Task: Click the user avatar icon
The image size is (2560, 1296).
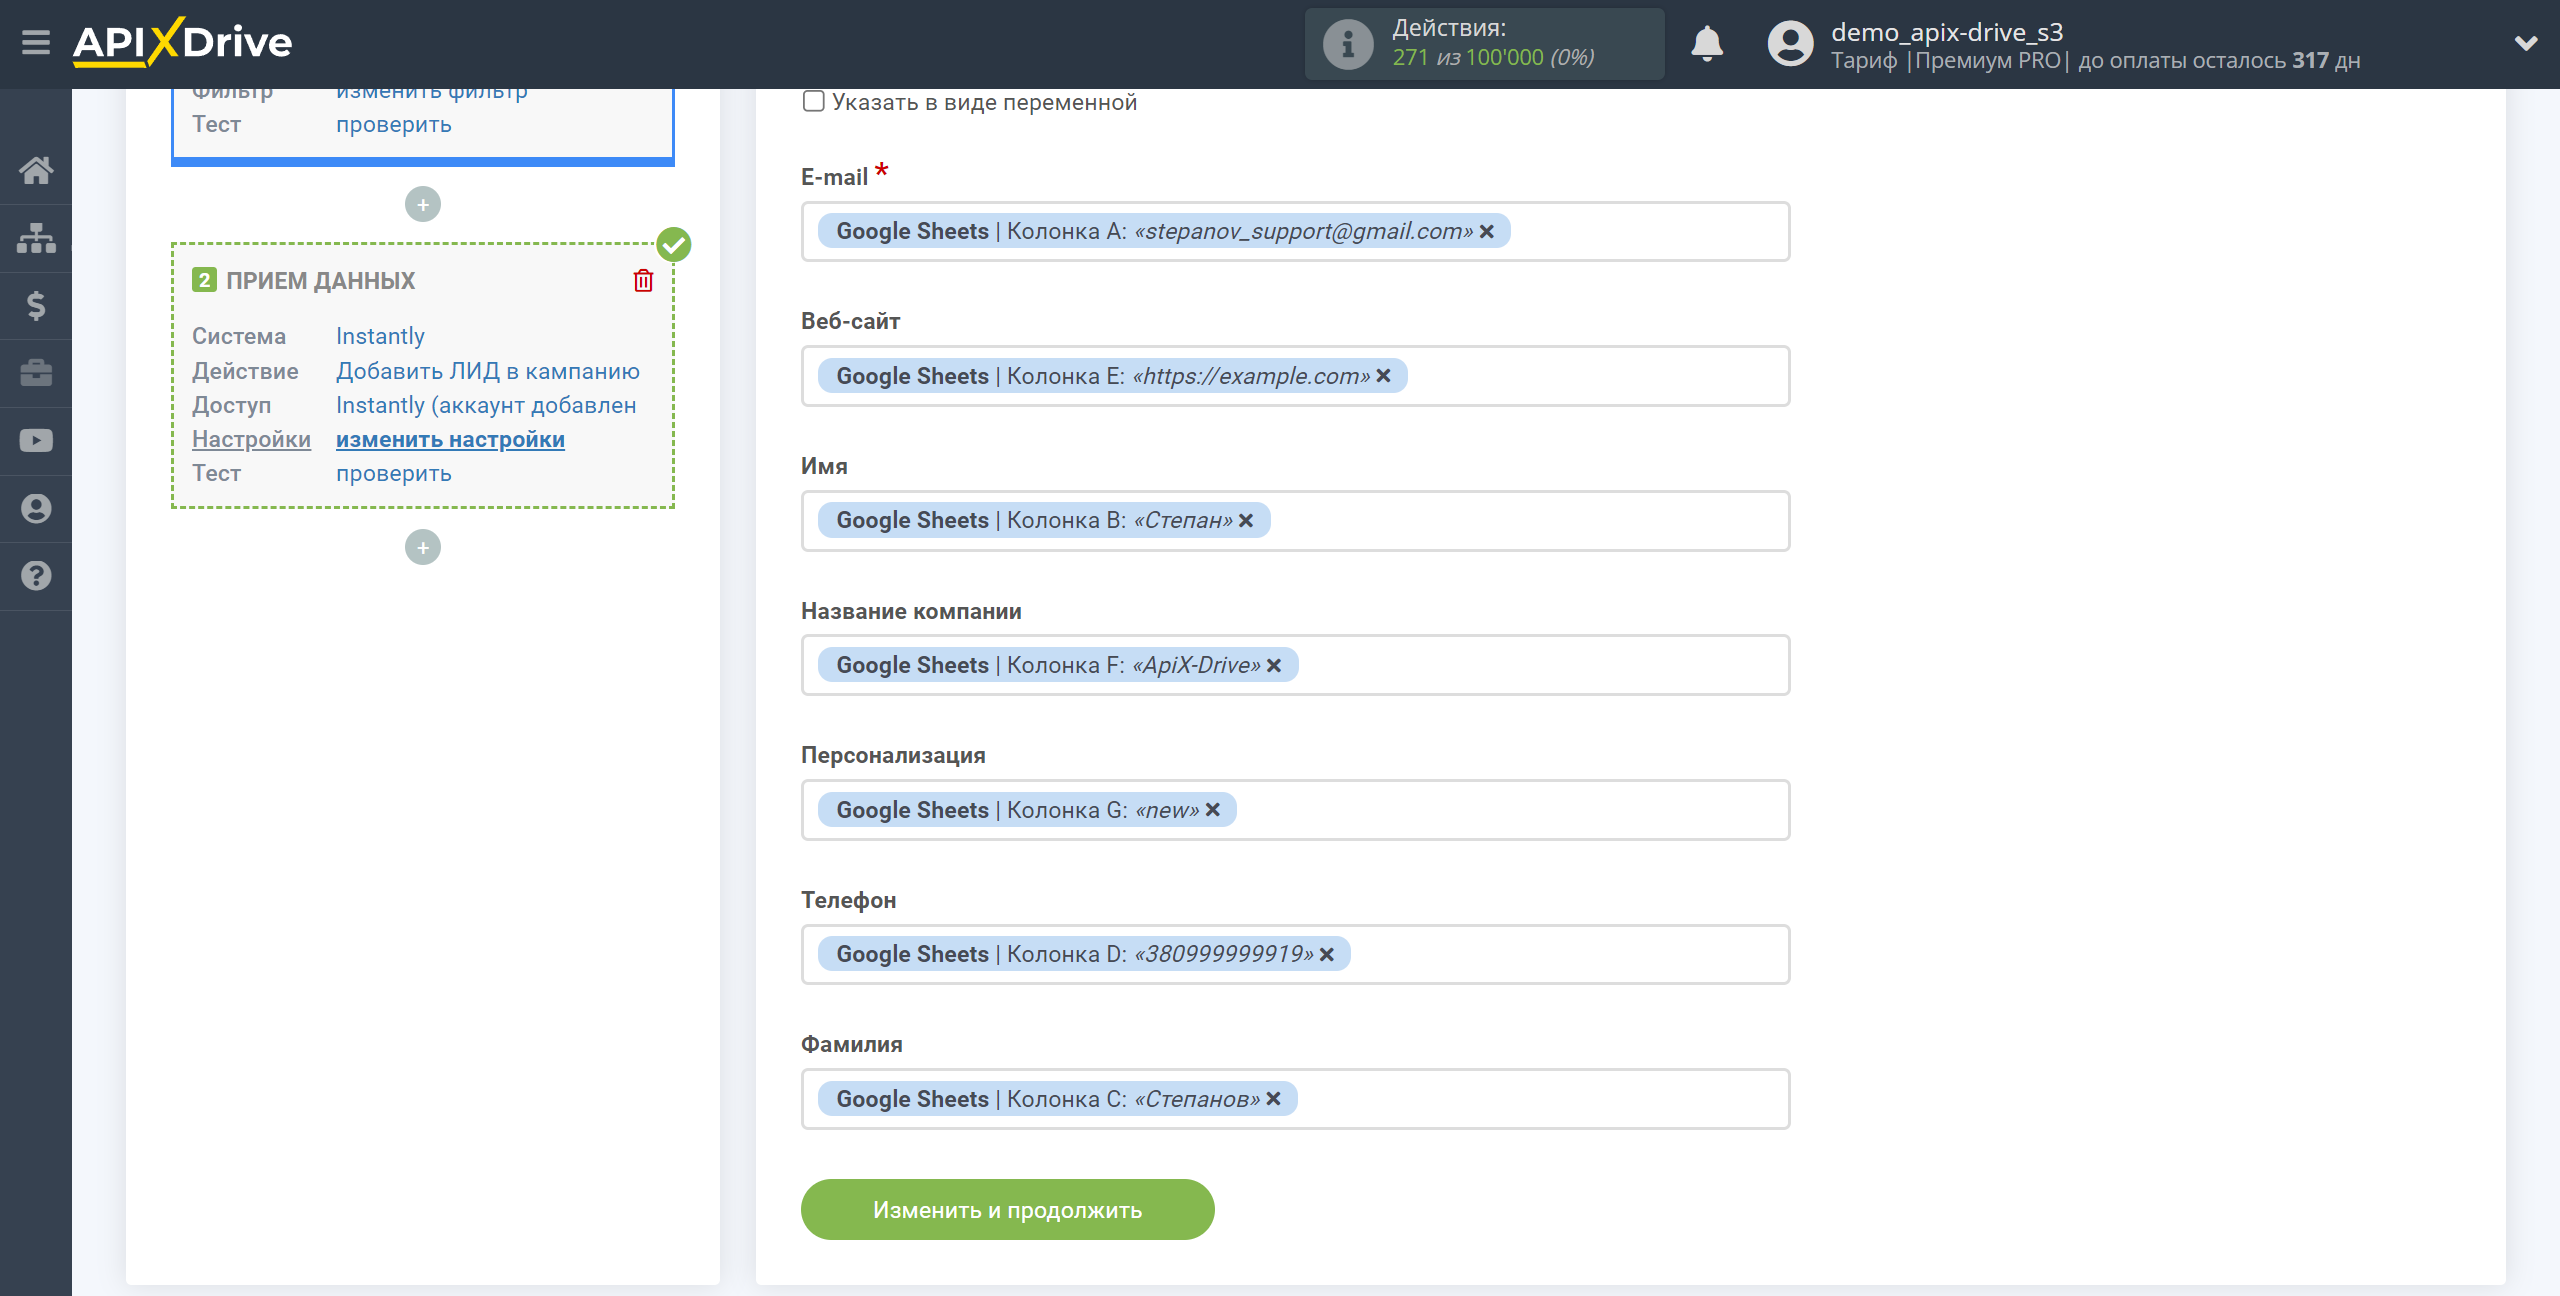Action: click(x=1790, y=44)
